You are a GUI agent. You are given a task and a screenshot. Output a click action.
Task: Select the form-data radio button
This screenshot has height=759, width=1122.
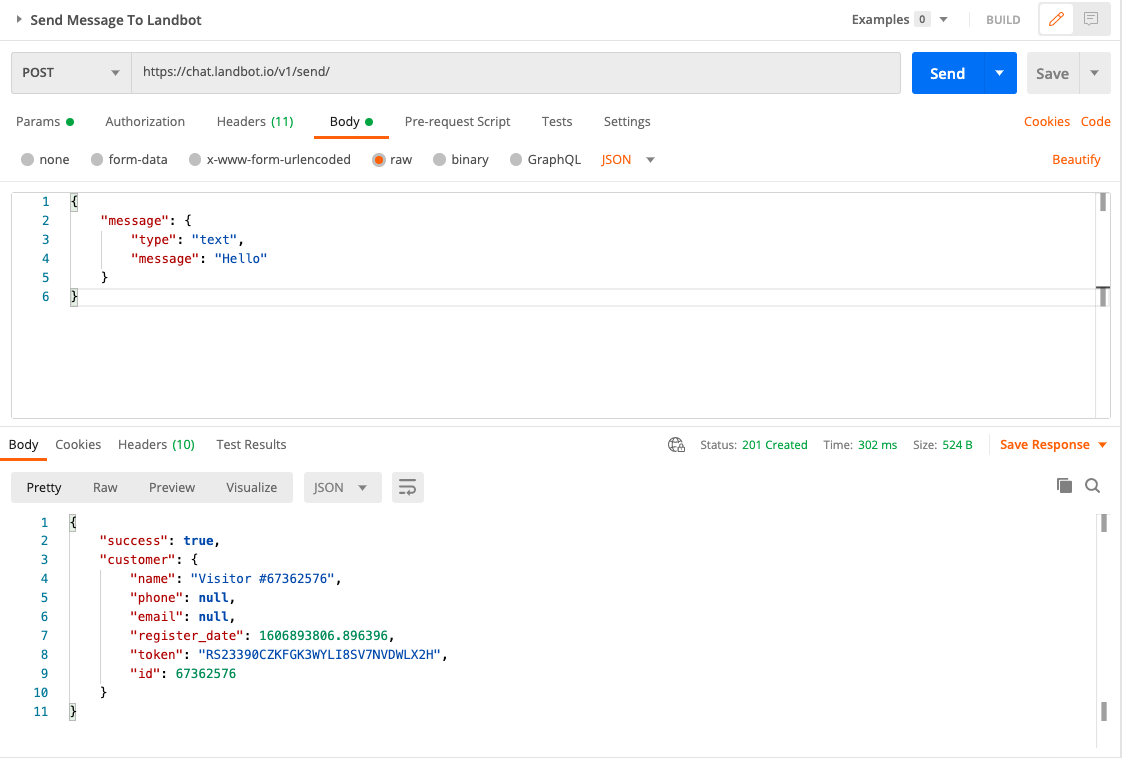[97, 160]
